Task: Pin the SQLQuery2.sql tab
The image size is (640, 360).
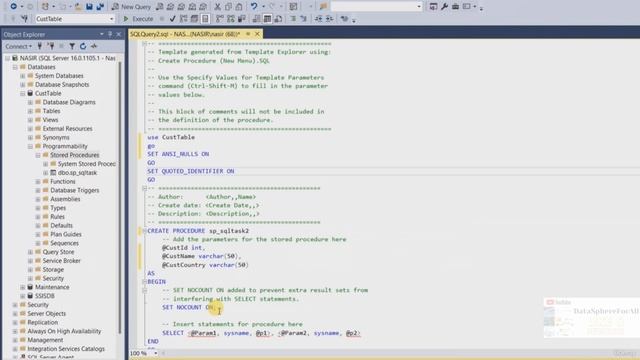Action: click(x=248, y=34)
